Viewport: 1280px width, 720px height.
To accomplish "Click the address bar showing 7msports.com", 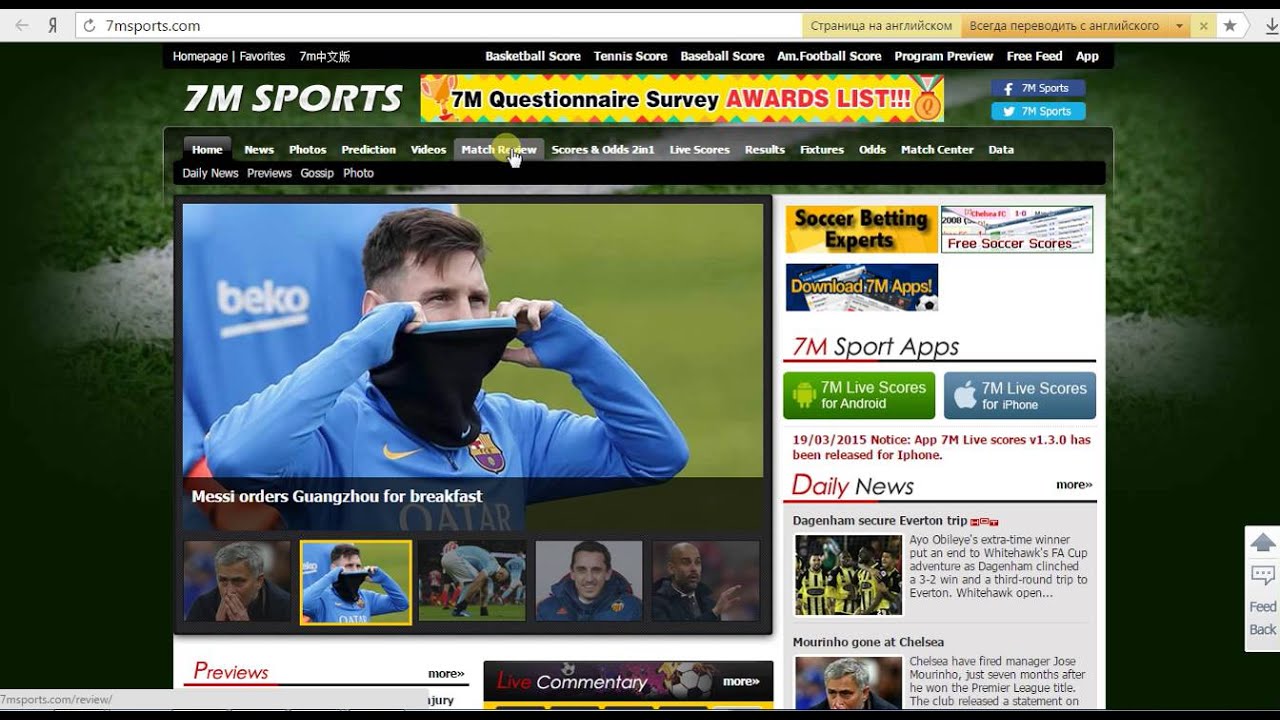I will (440, 26).
